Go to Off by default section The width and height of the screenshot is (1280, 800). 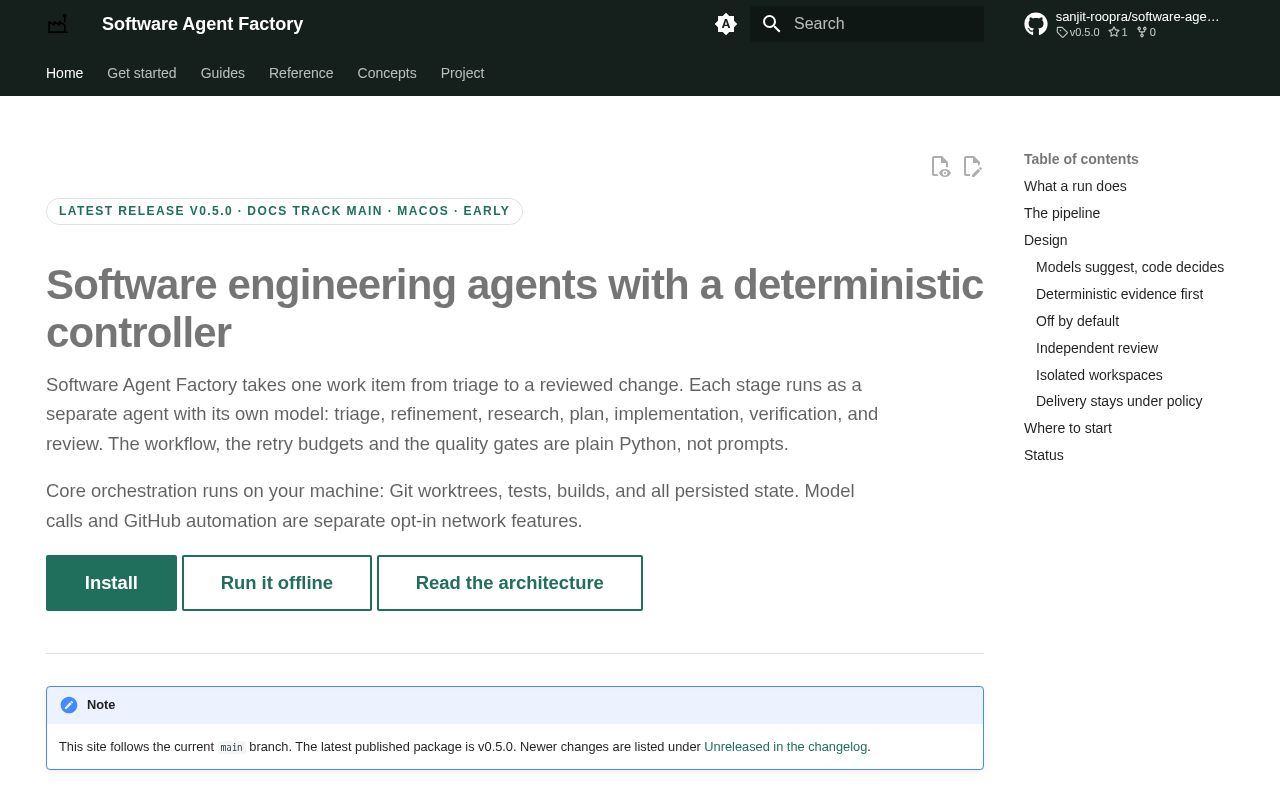point(1078,321)
